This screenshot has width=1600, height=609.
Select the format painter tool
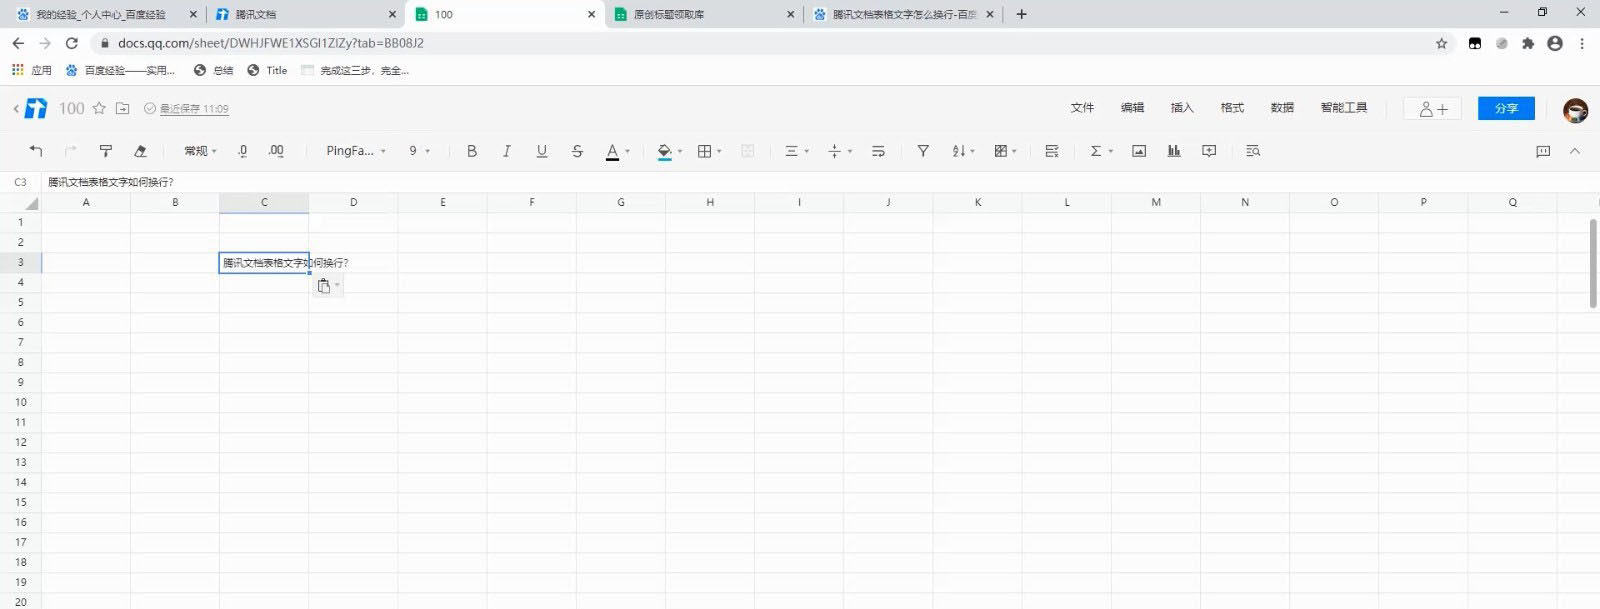pyautogui.click(x=106, y=151)
